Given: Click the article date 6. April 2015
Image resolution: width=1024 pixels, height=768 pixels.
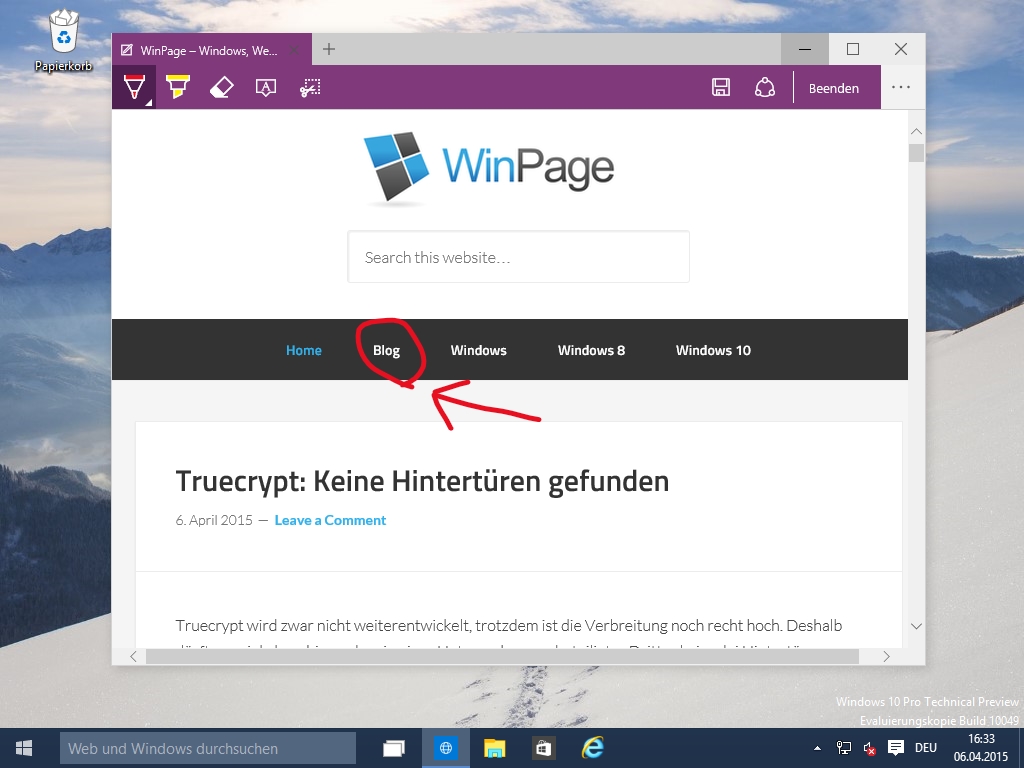Looking at the screenshot, I should pyautogui.click(x=214, y=520).
